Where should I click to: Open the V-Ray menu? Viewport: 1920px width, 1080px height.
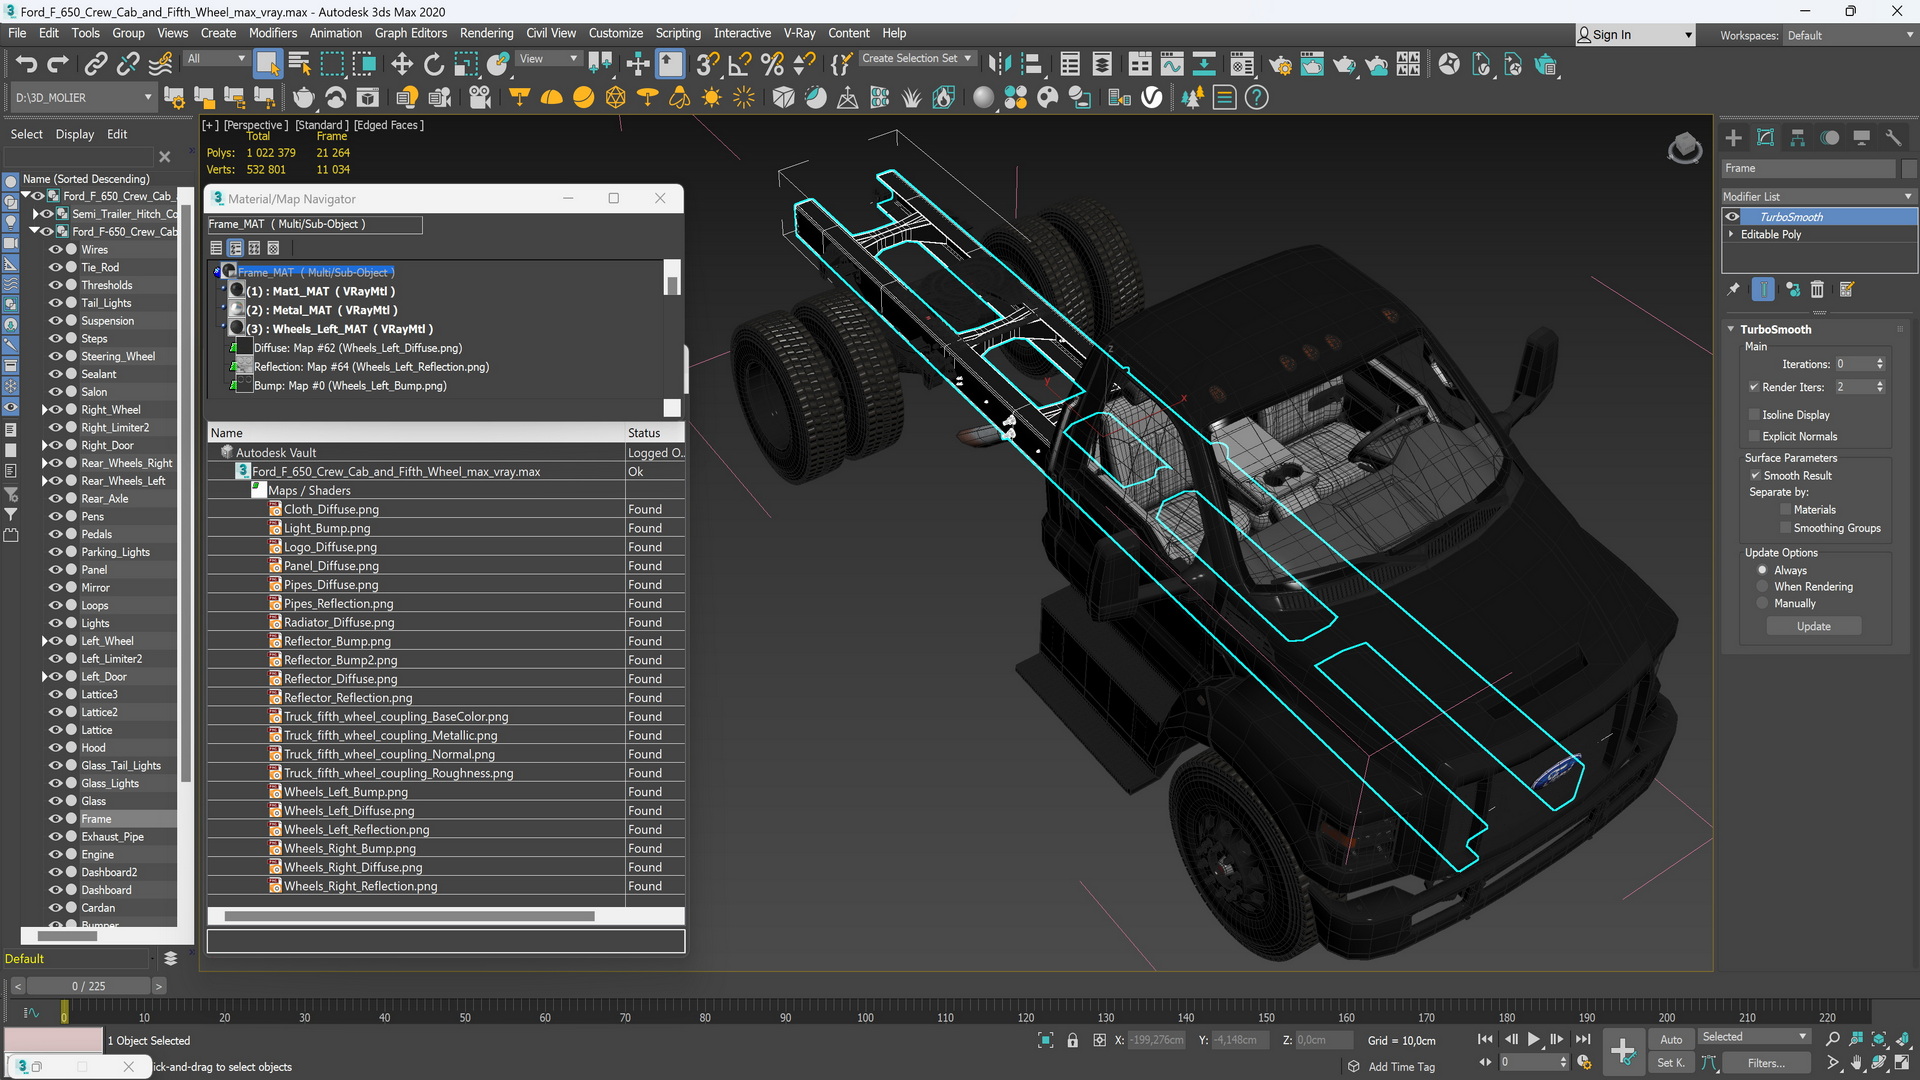click(799, 33)
